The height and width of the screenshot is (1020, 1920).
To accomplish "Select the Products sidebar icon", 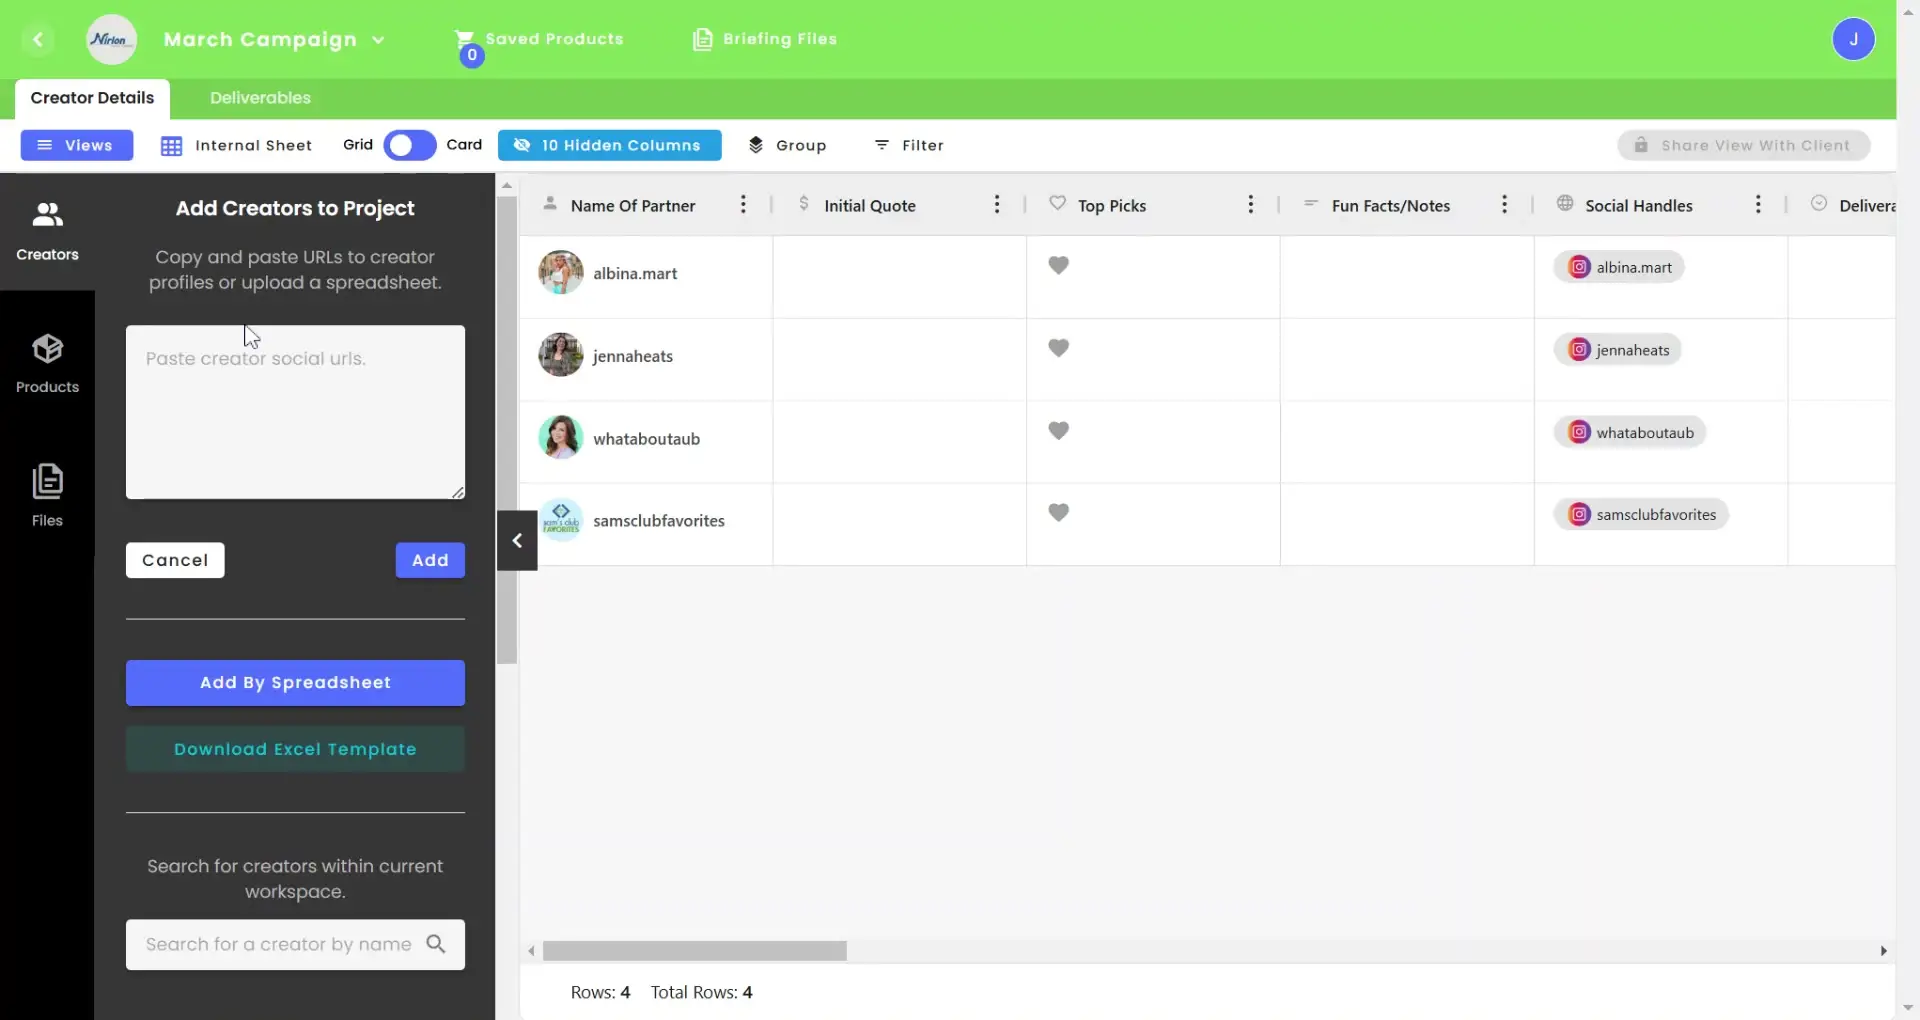I will [x=47, y=362].
